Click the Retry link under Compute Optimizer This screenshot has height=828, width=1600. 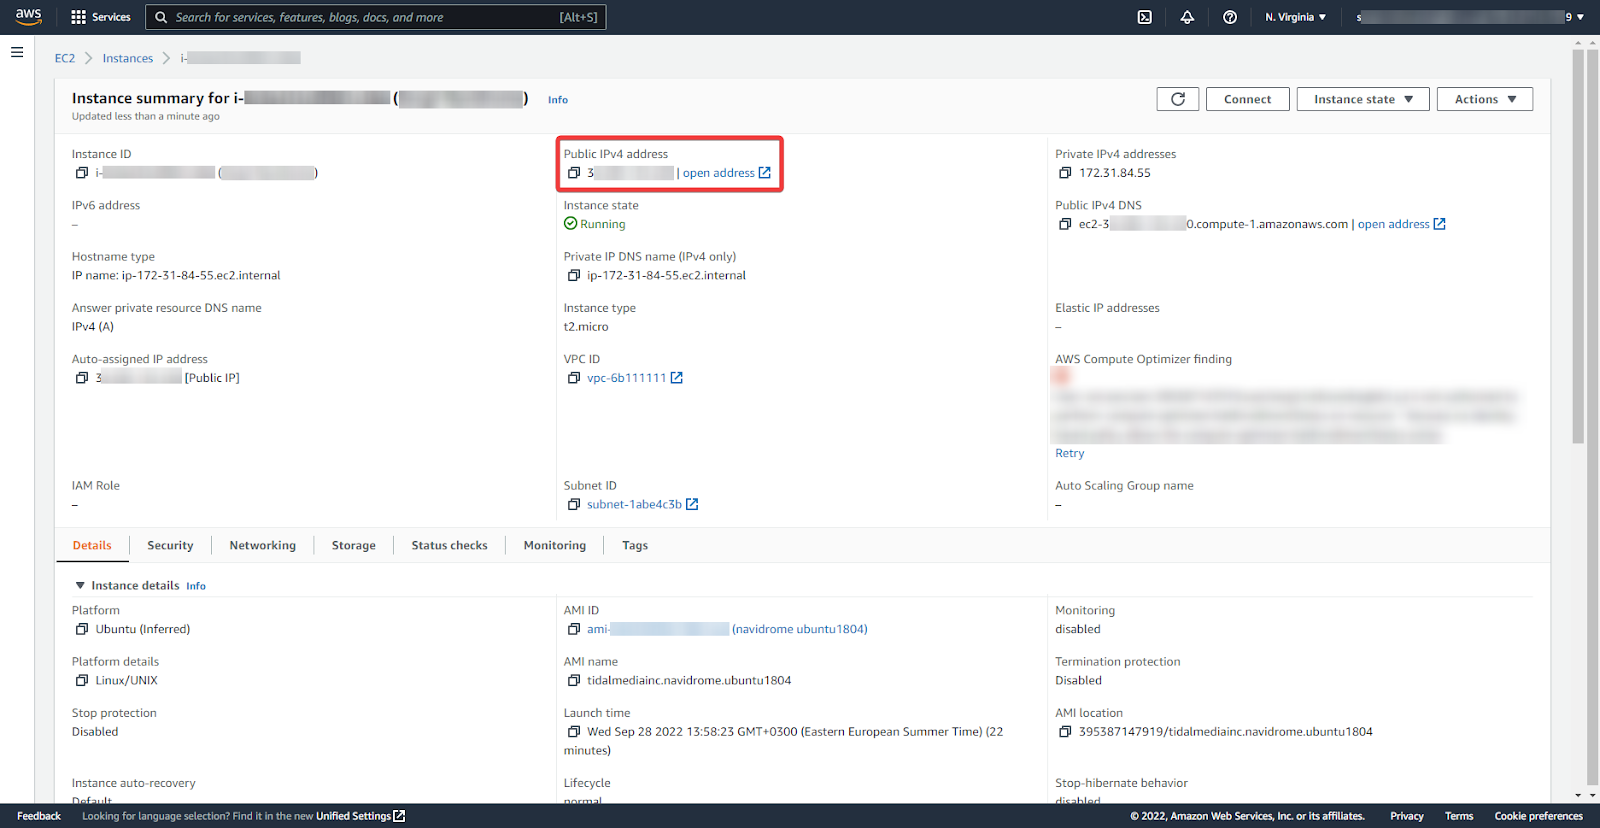(1069, 454)
